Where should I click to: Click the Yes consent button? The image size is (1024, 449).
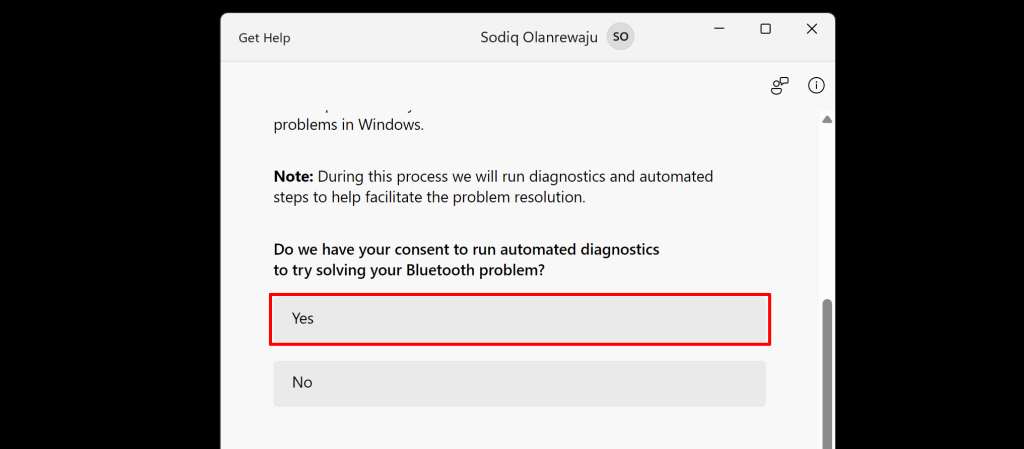point(519,318)
